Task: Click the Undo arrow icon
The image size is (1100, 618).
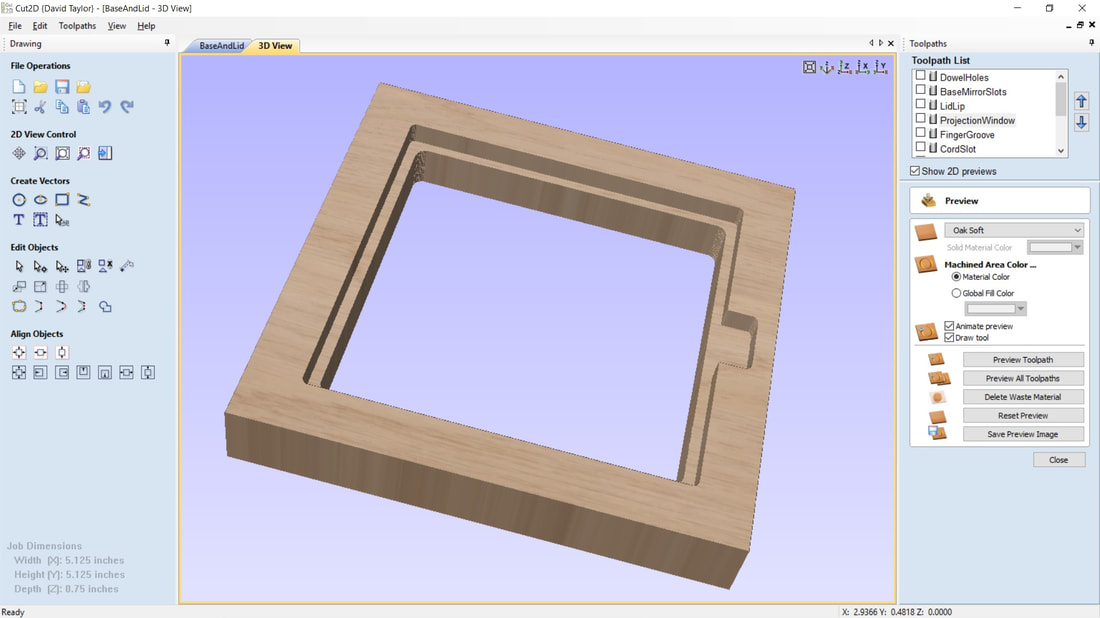Action: coord(105,107)
